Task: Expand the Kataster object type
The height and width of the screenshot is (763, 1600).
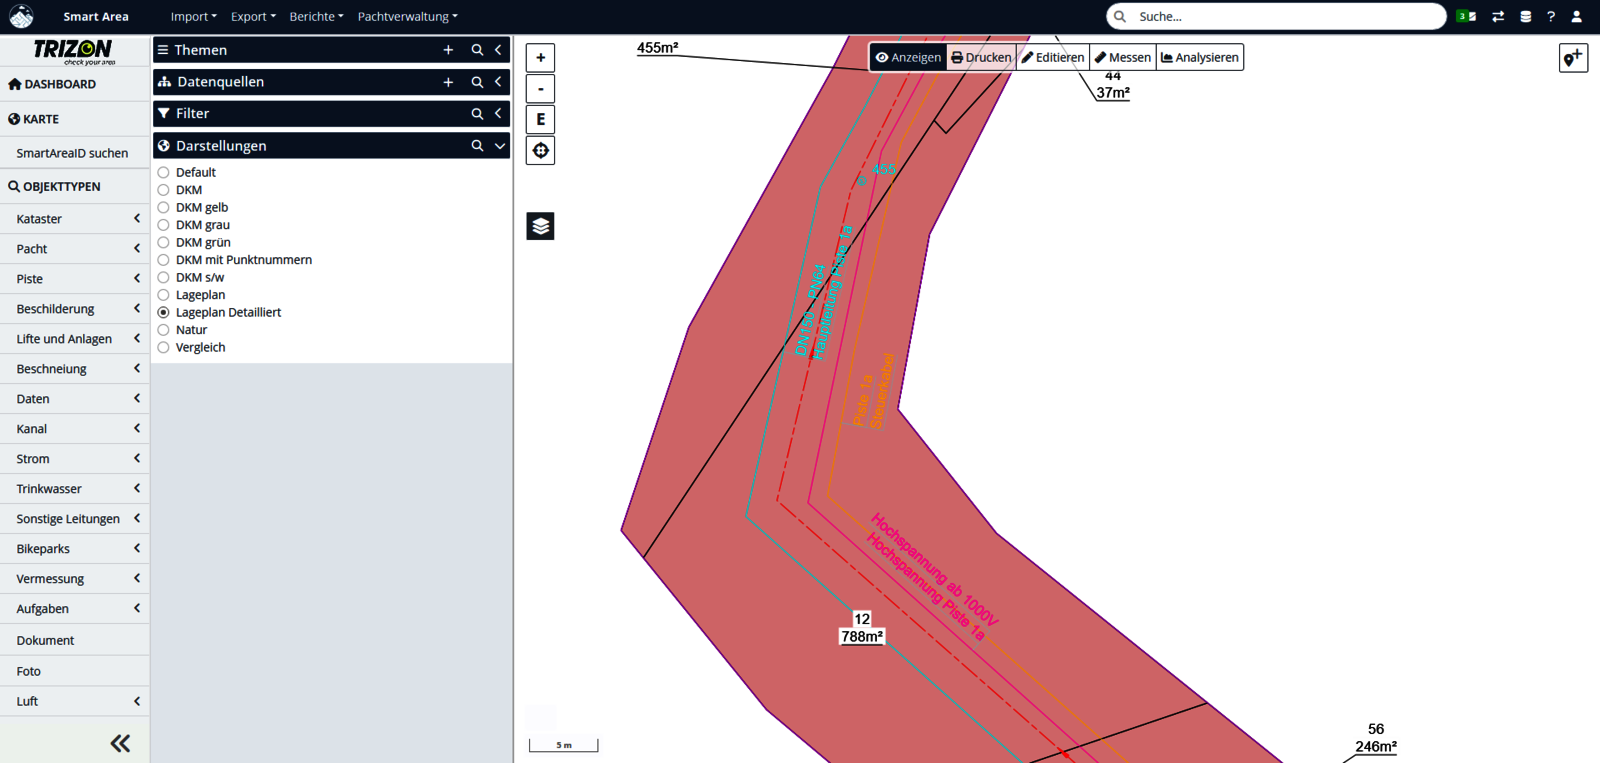Action: (x=75, y=219)
